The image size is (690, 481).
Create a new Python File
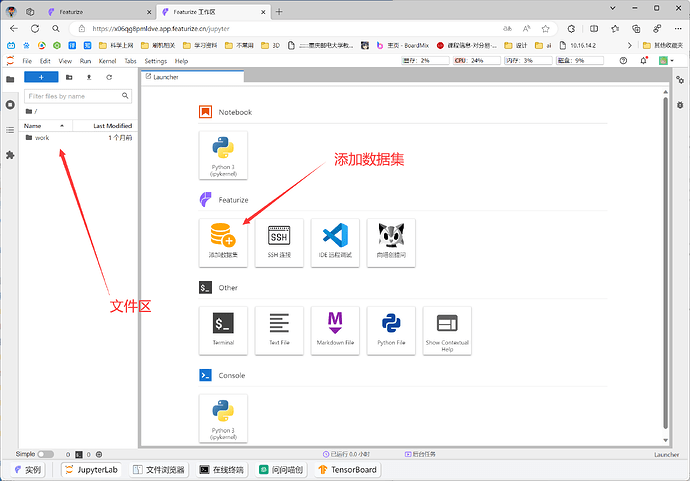pos(391,330)
